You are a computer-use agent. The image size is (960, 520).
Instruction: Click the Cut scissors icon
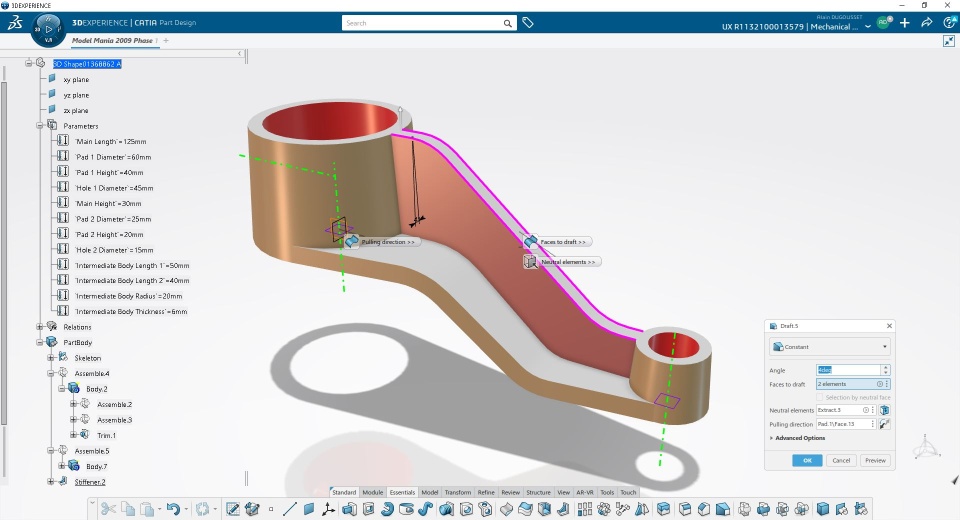(108, 509)
